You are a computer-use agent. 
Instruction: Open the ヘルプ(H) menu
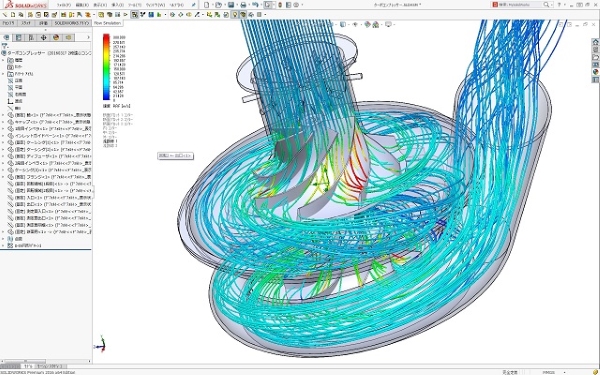tap(177, 5)
